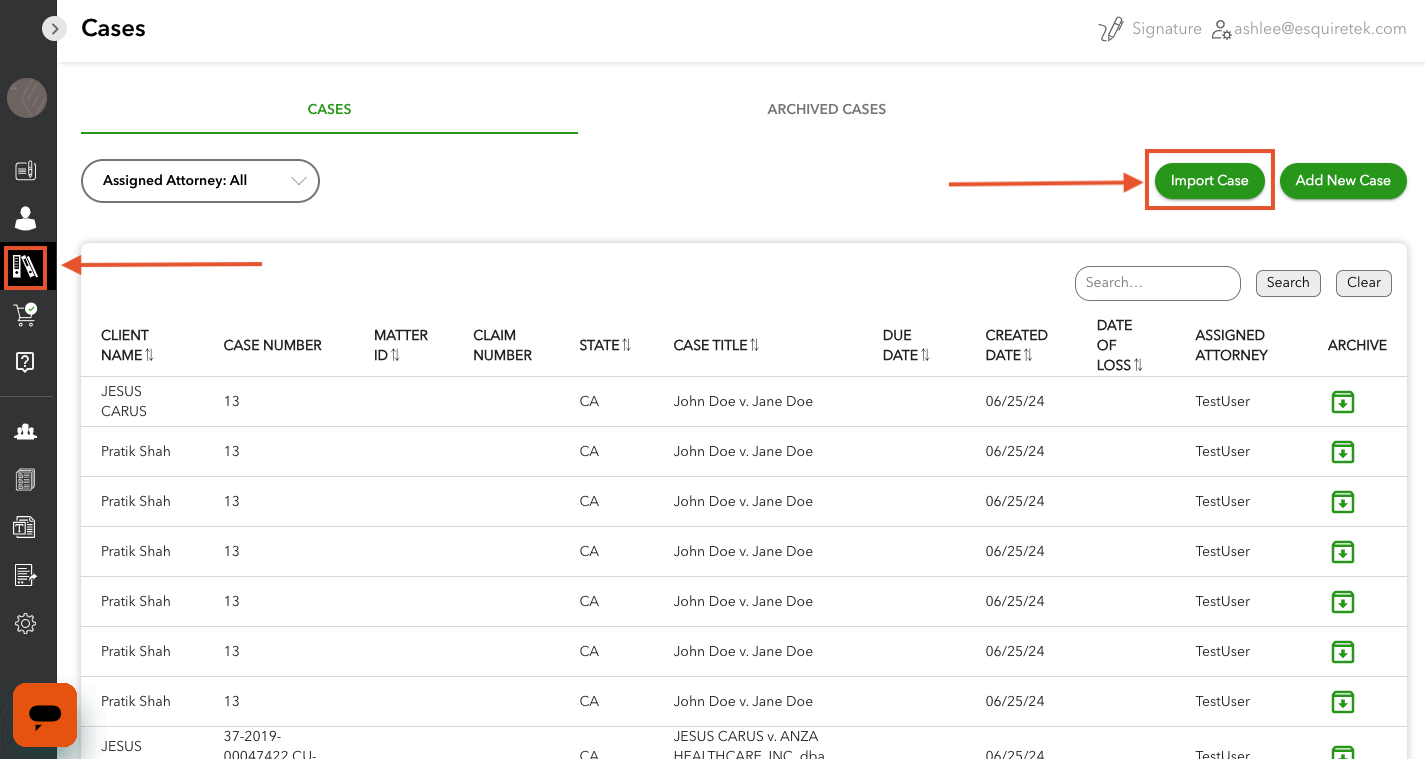The image size is (1425, 759).
Task: Archive the JESUS CARUS case in first row
Action: (1342, 402)
